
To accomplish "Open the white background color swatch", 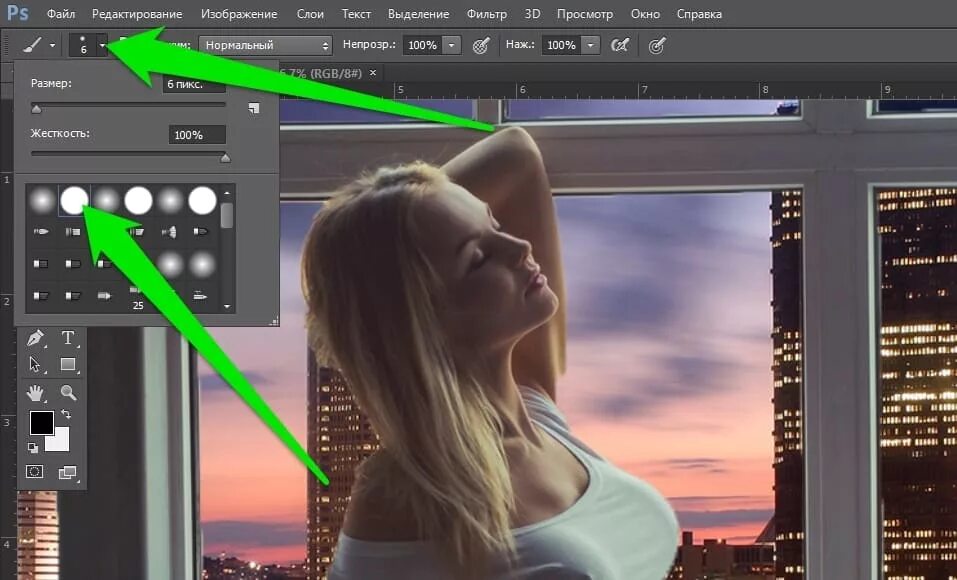I will pyautogui.click(x=60, y=441).
